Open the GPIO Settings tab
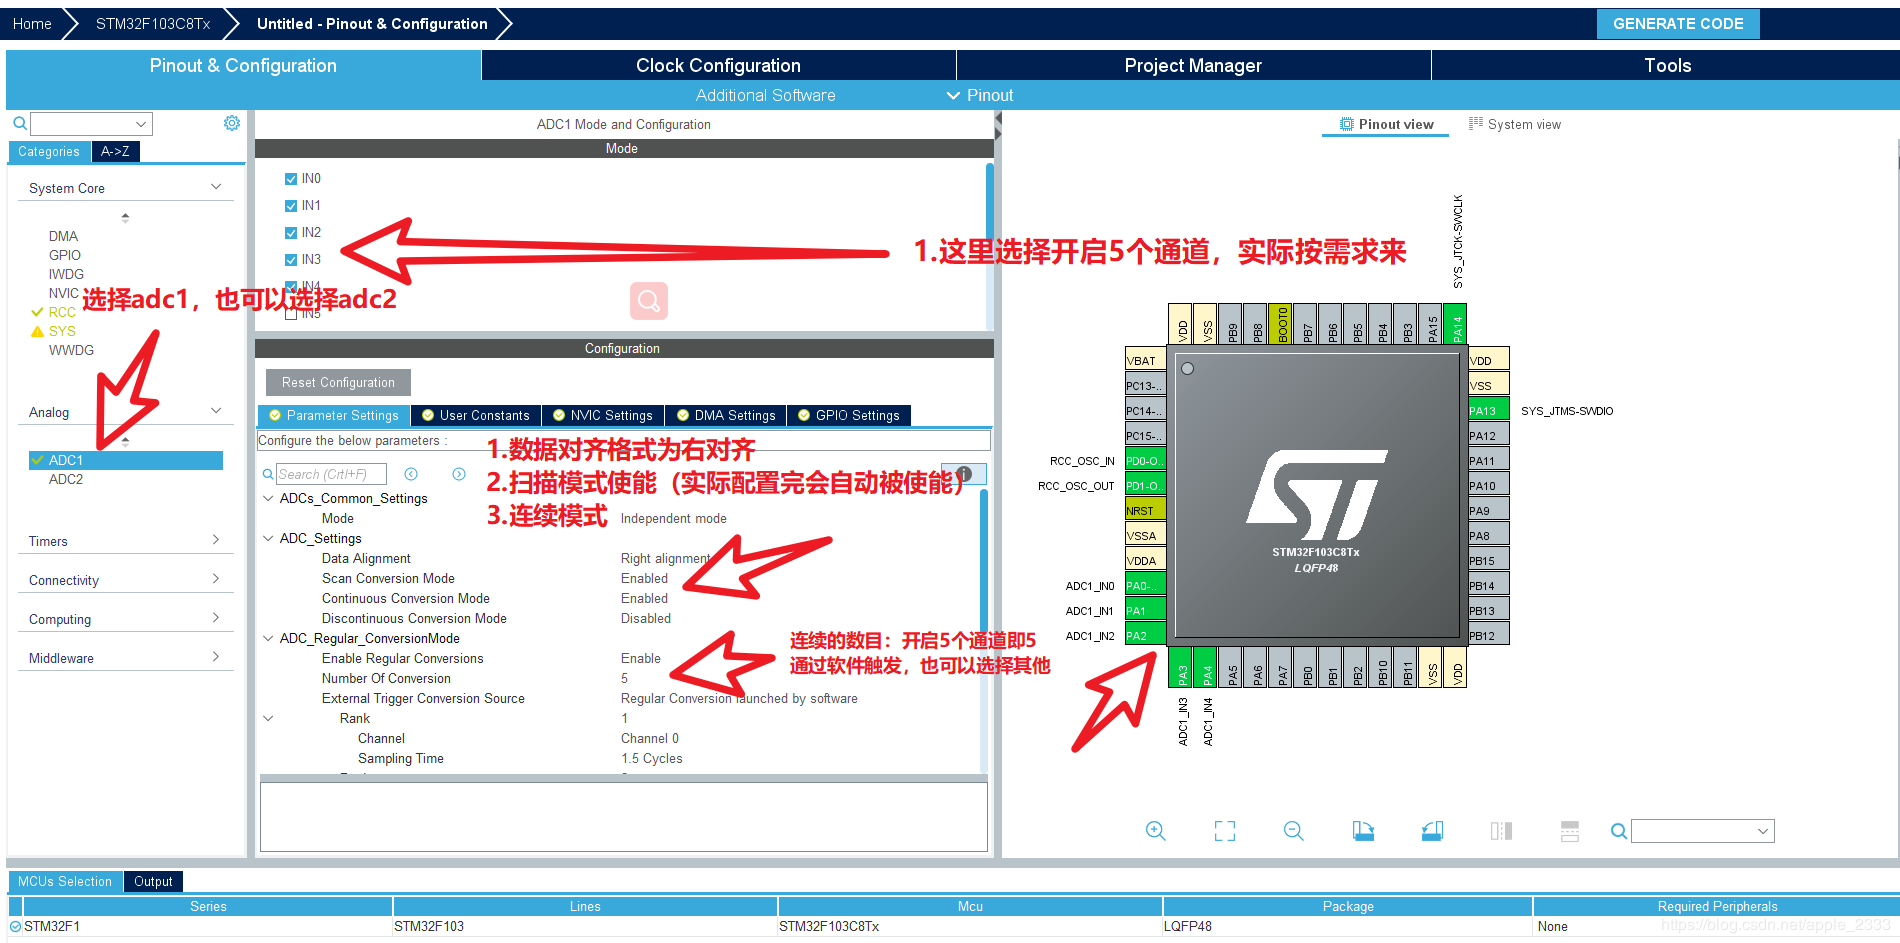 tap(849, 415)
